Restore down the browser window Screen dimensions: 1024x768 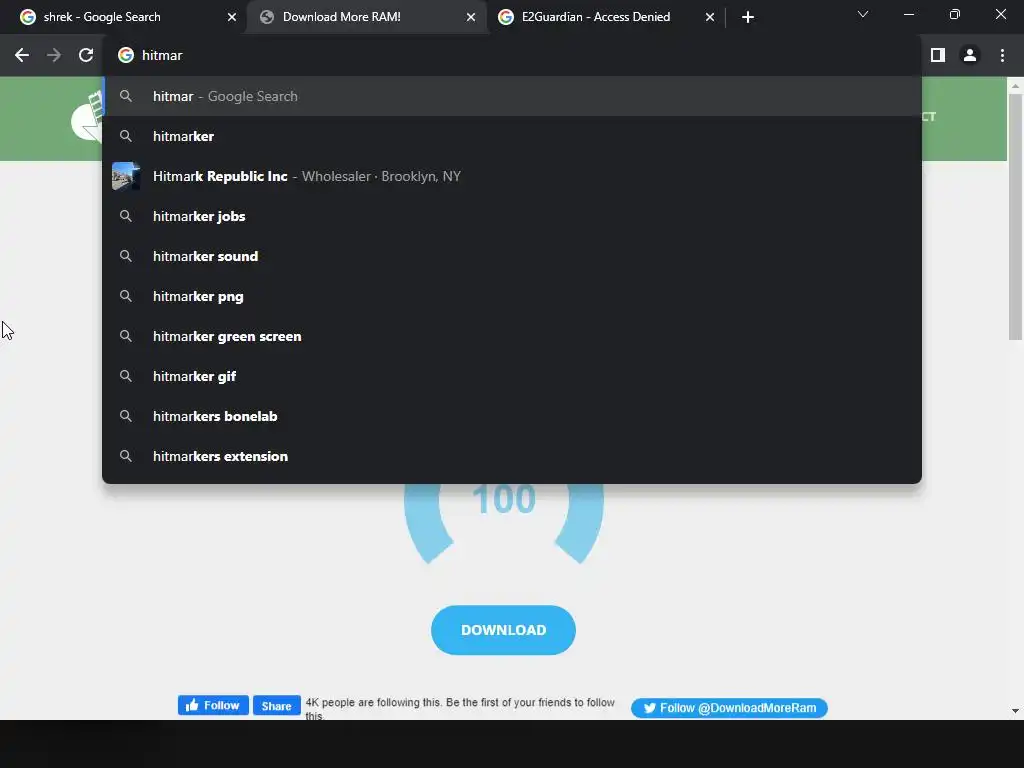954,14
